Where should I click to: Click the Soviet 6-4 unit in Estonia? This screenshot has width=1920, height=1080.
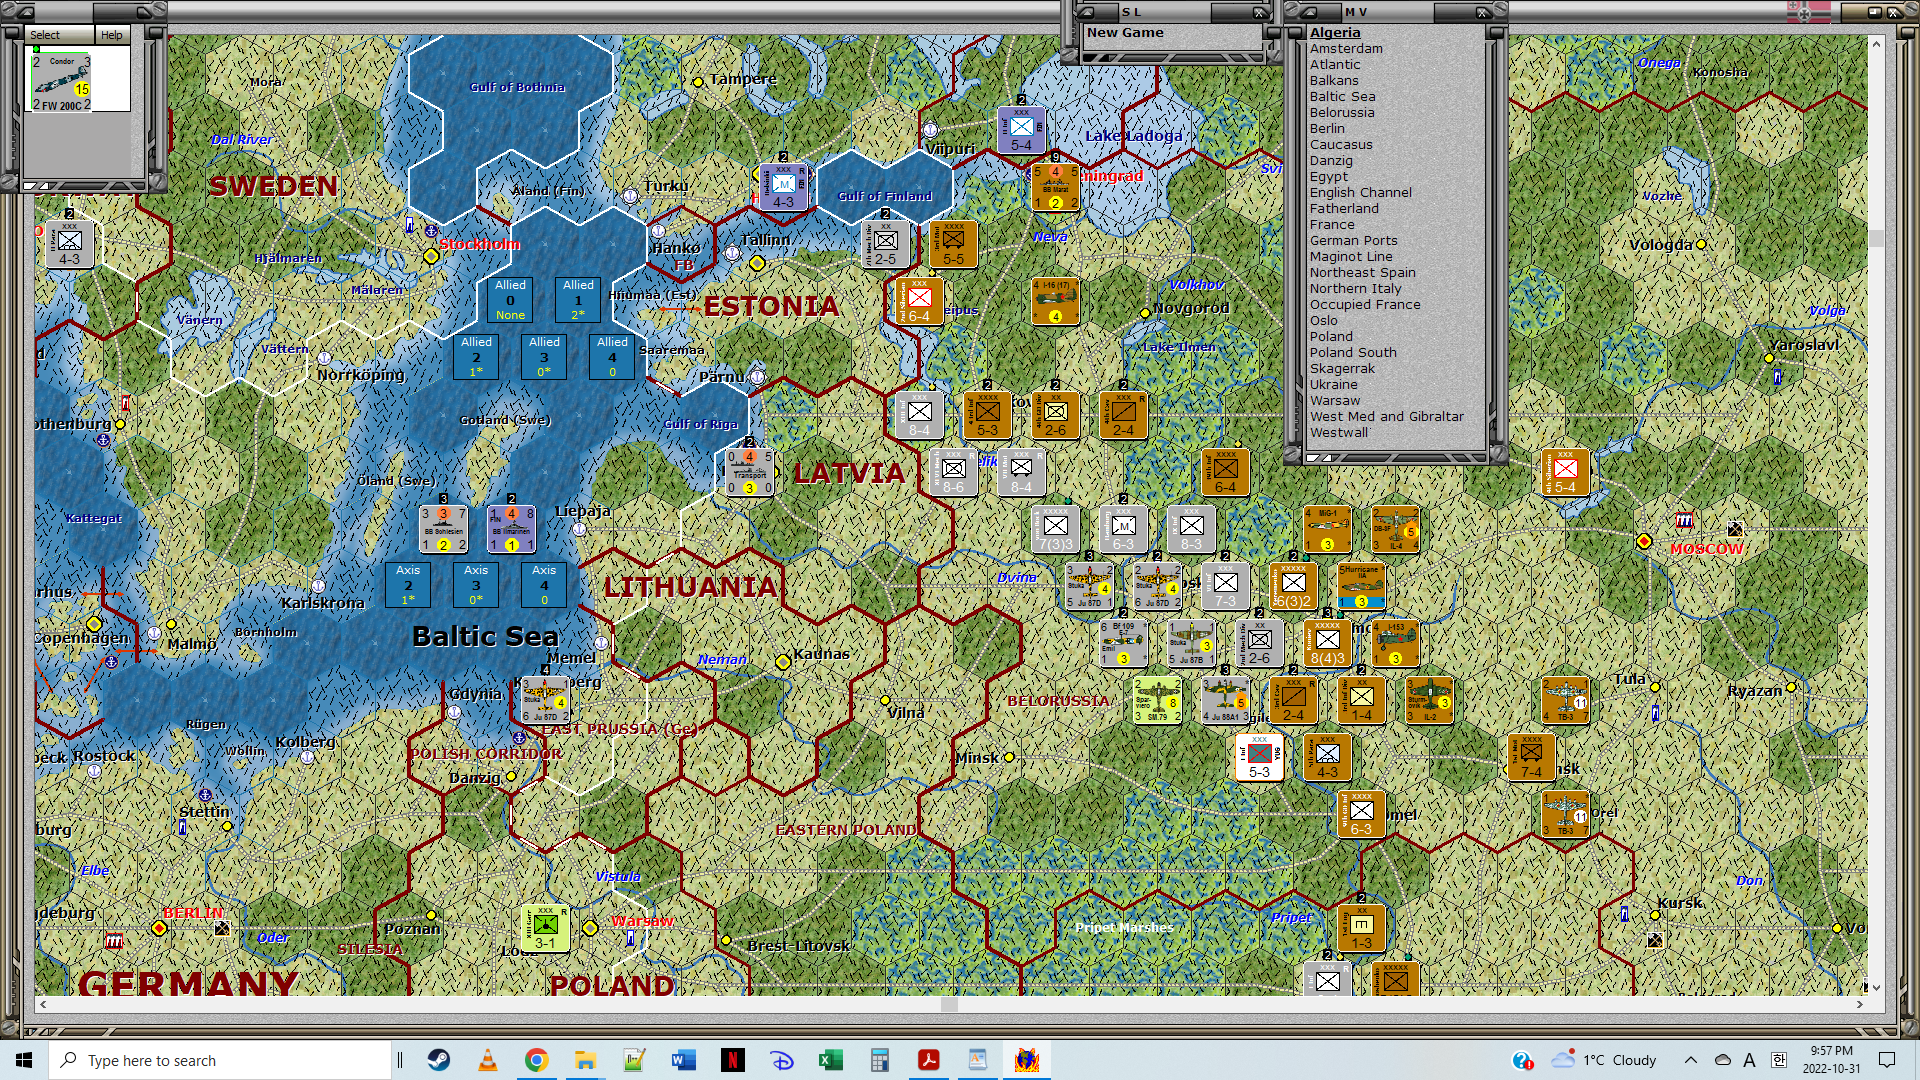(x=919, y=301)
